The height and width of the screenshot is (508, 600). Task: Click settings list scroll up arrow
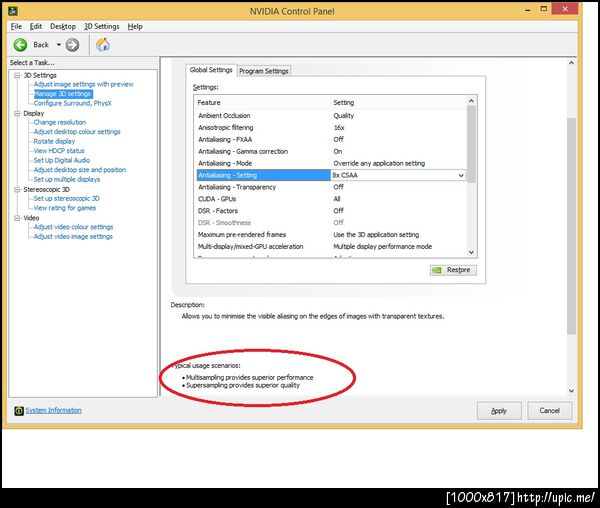point(471,101)
